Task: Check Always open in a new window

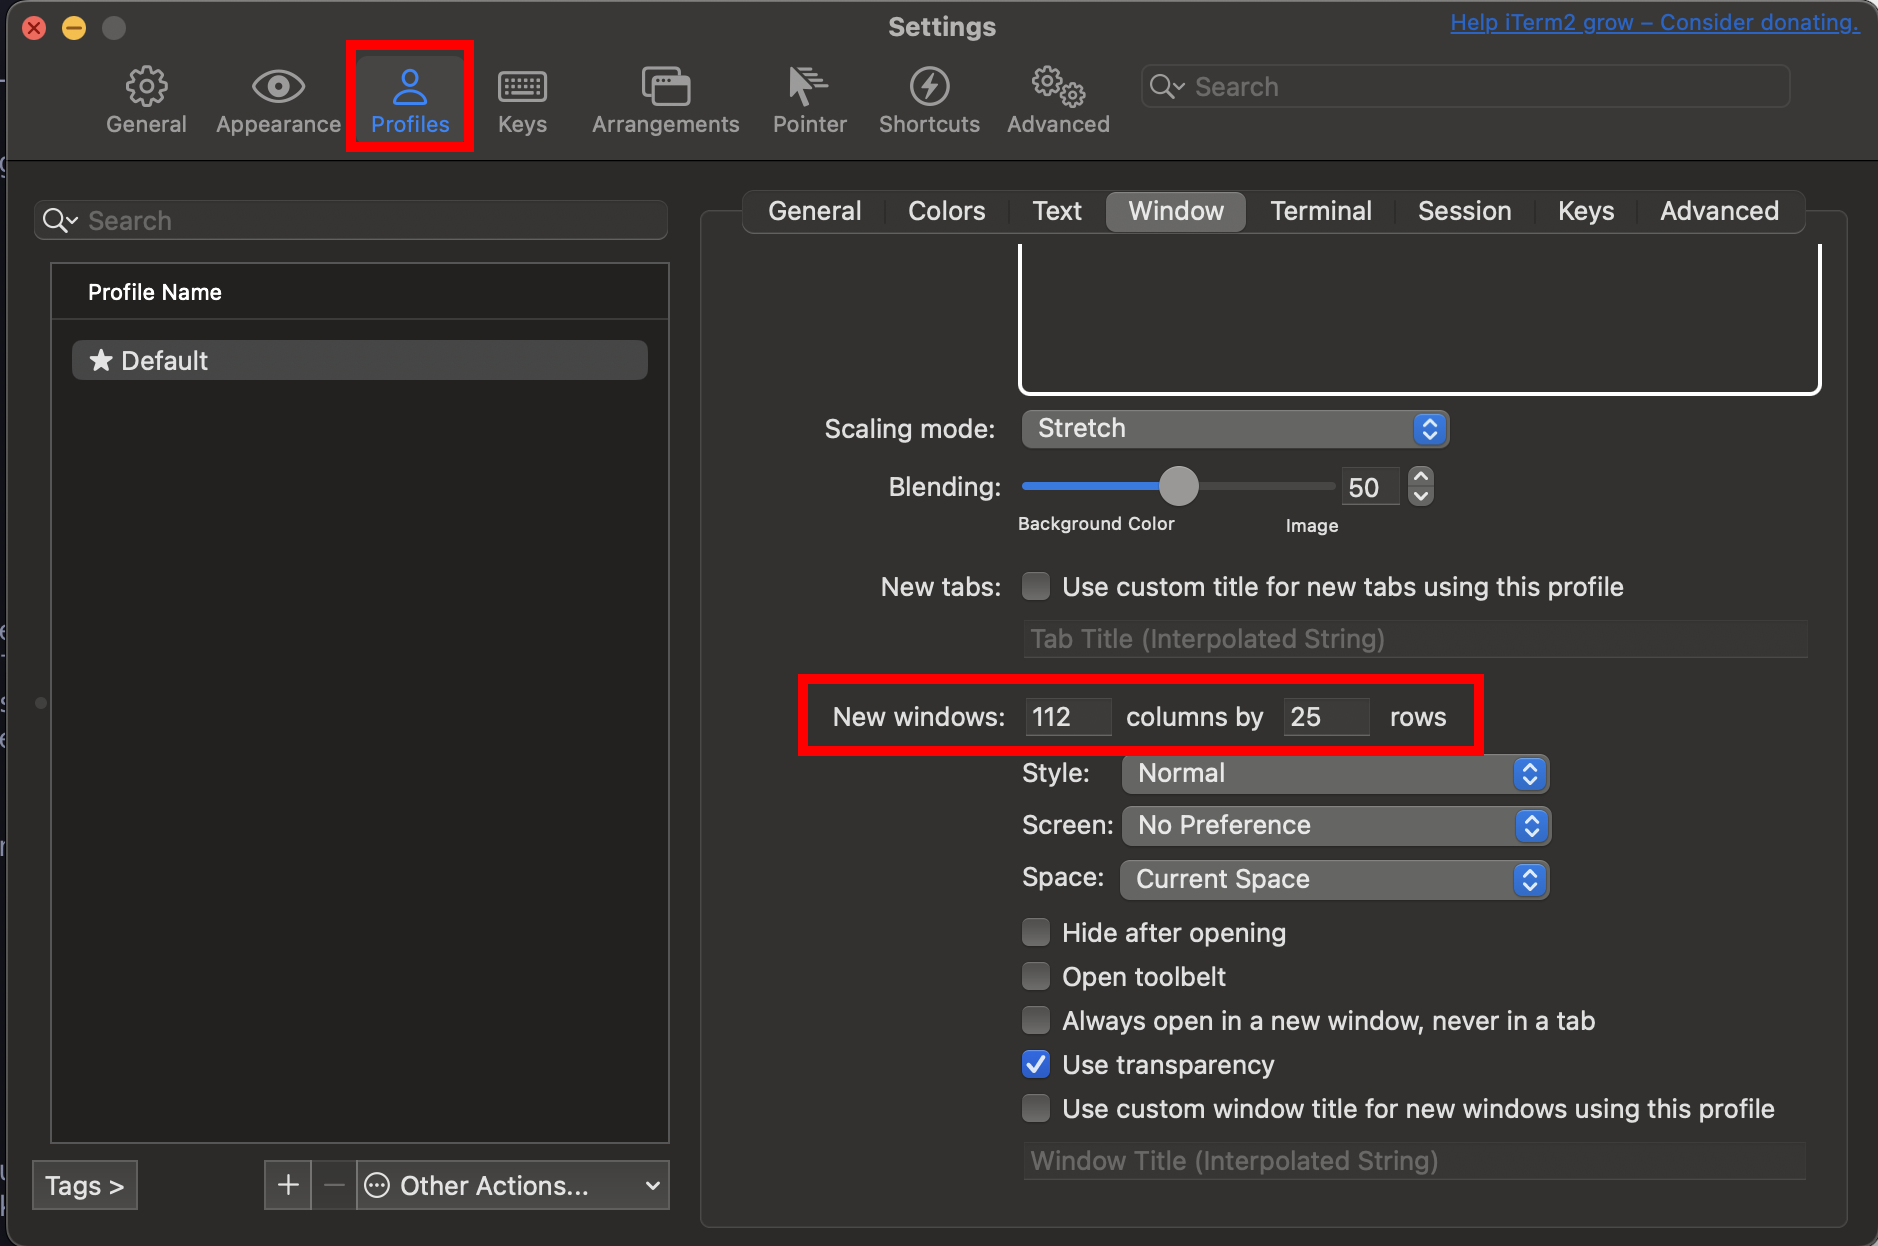Action: pyautogui.click(x=1036, y=1020)
